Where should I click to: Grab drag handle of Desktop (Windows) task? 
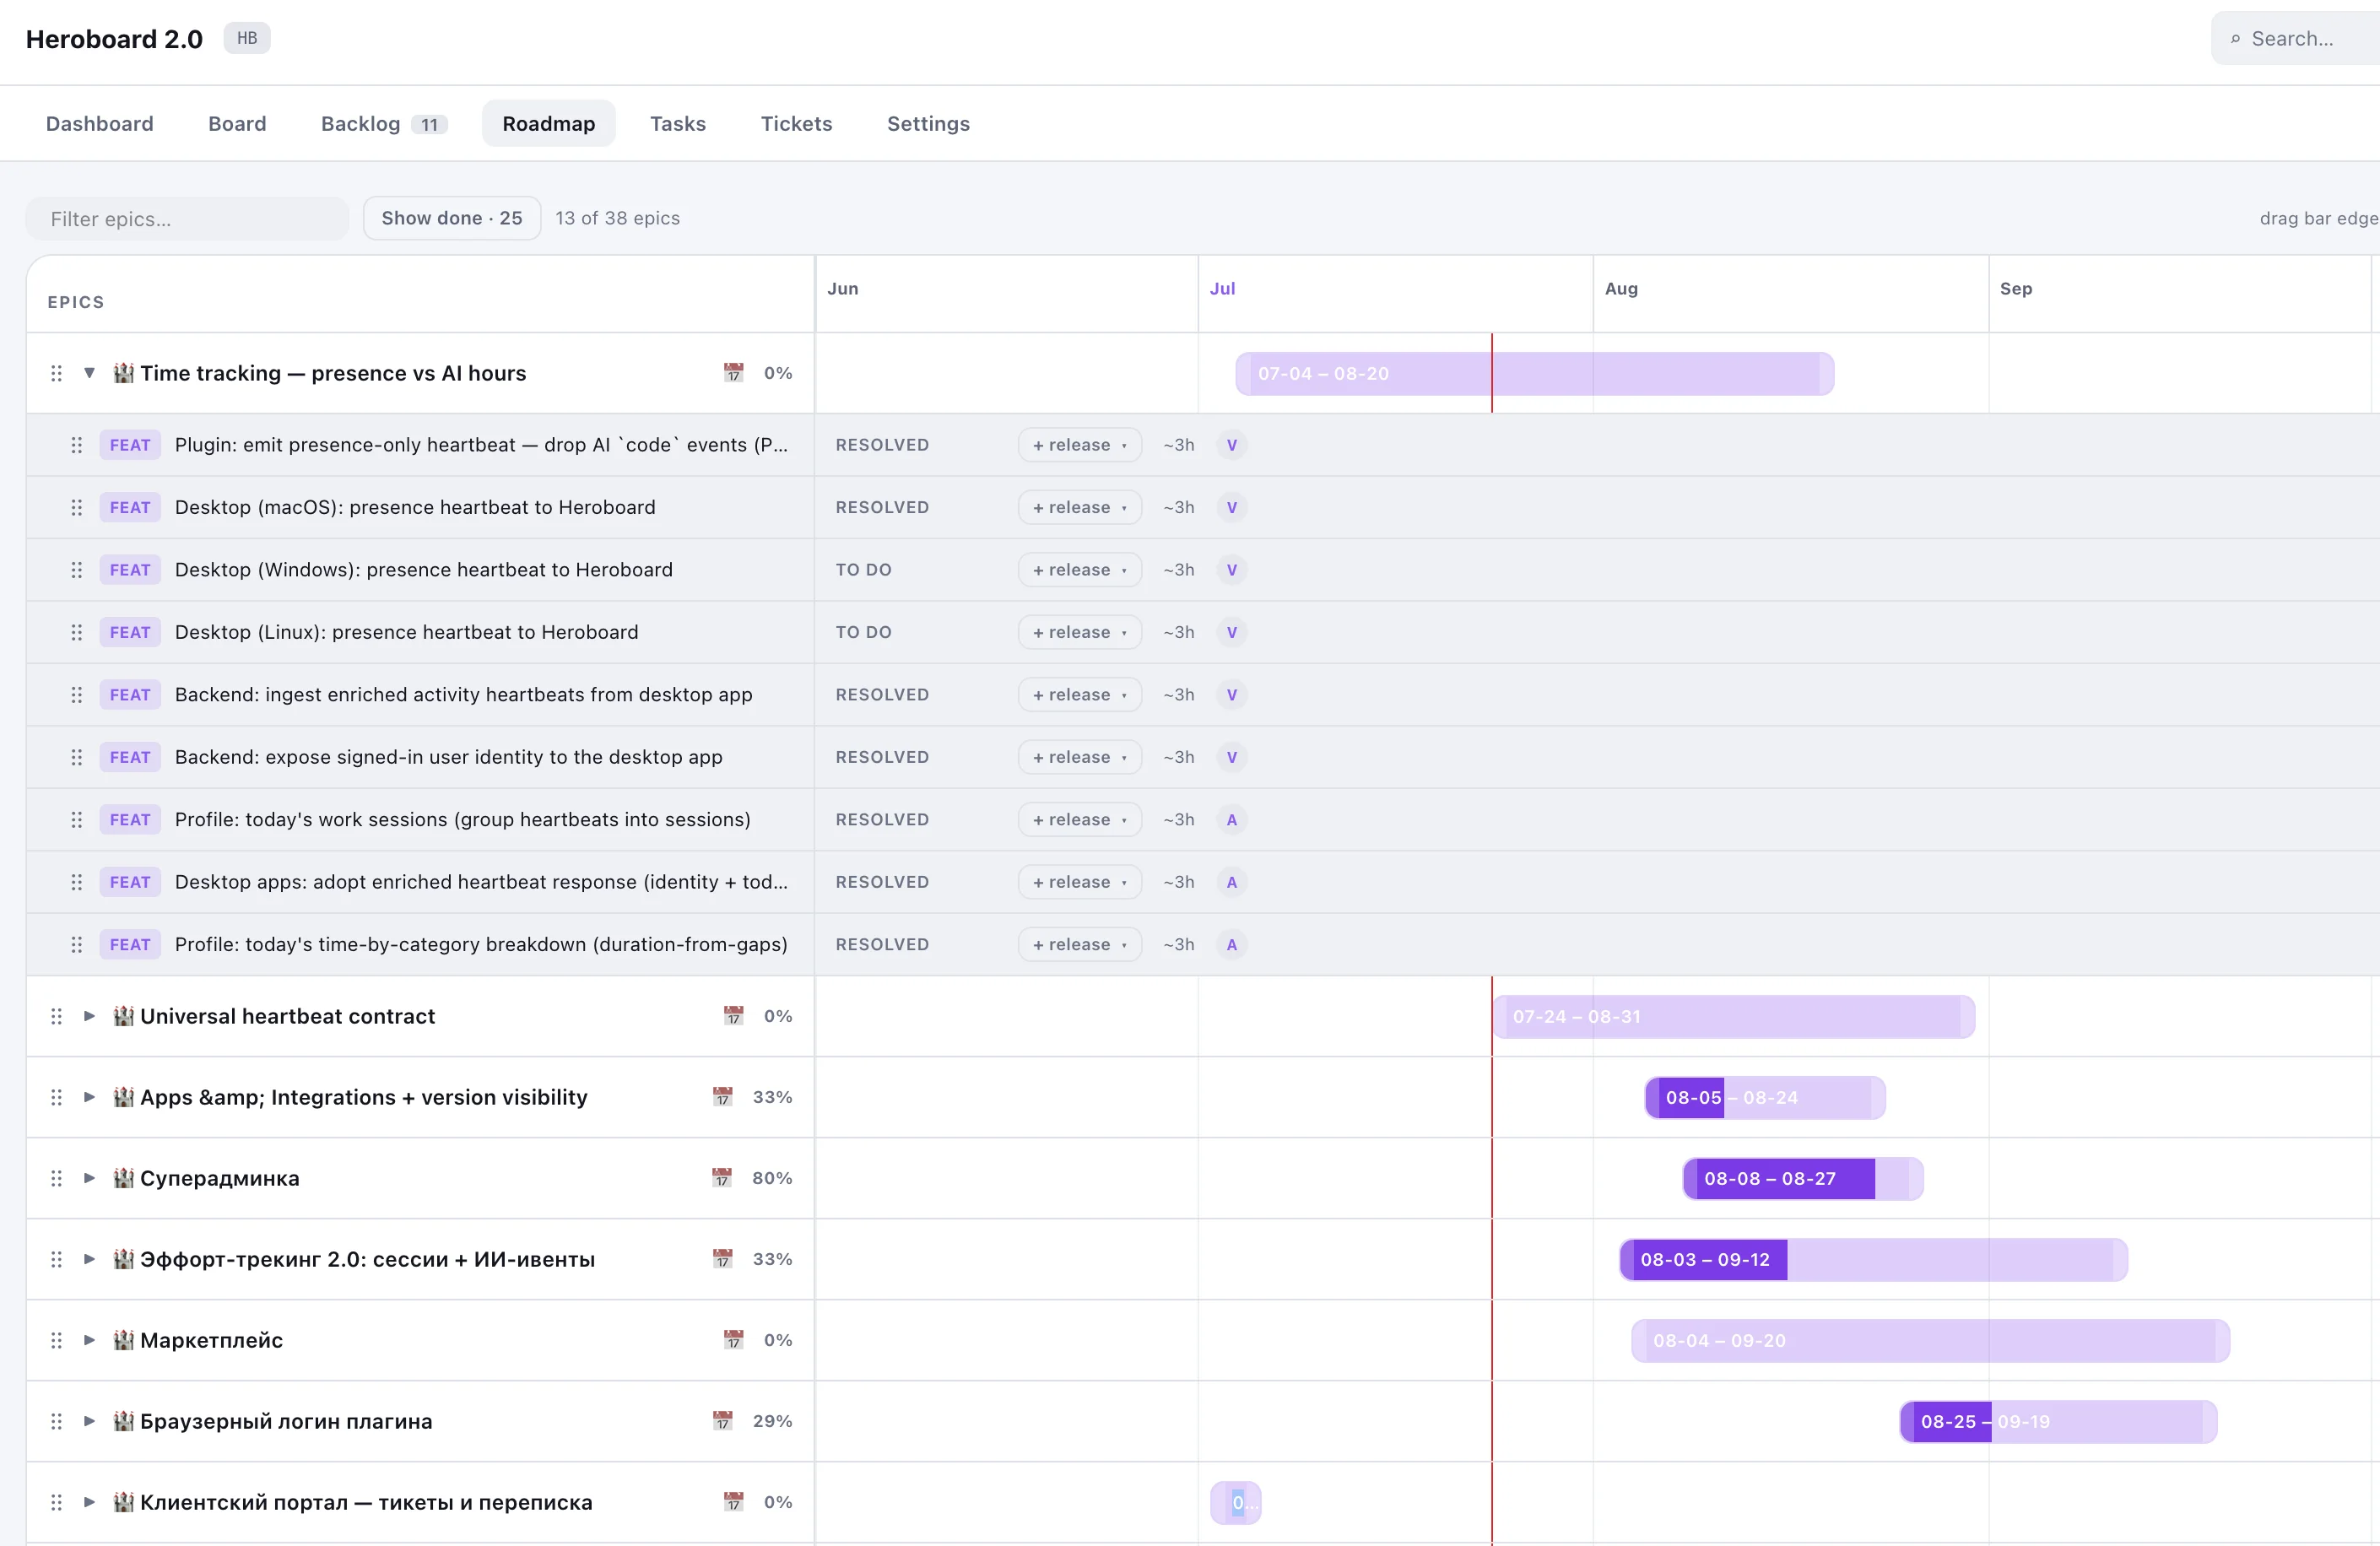[77, 570]
